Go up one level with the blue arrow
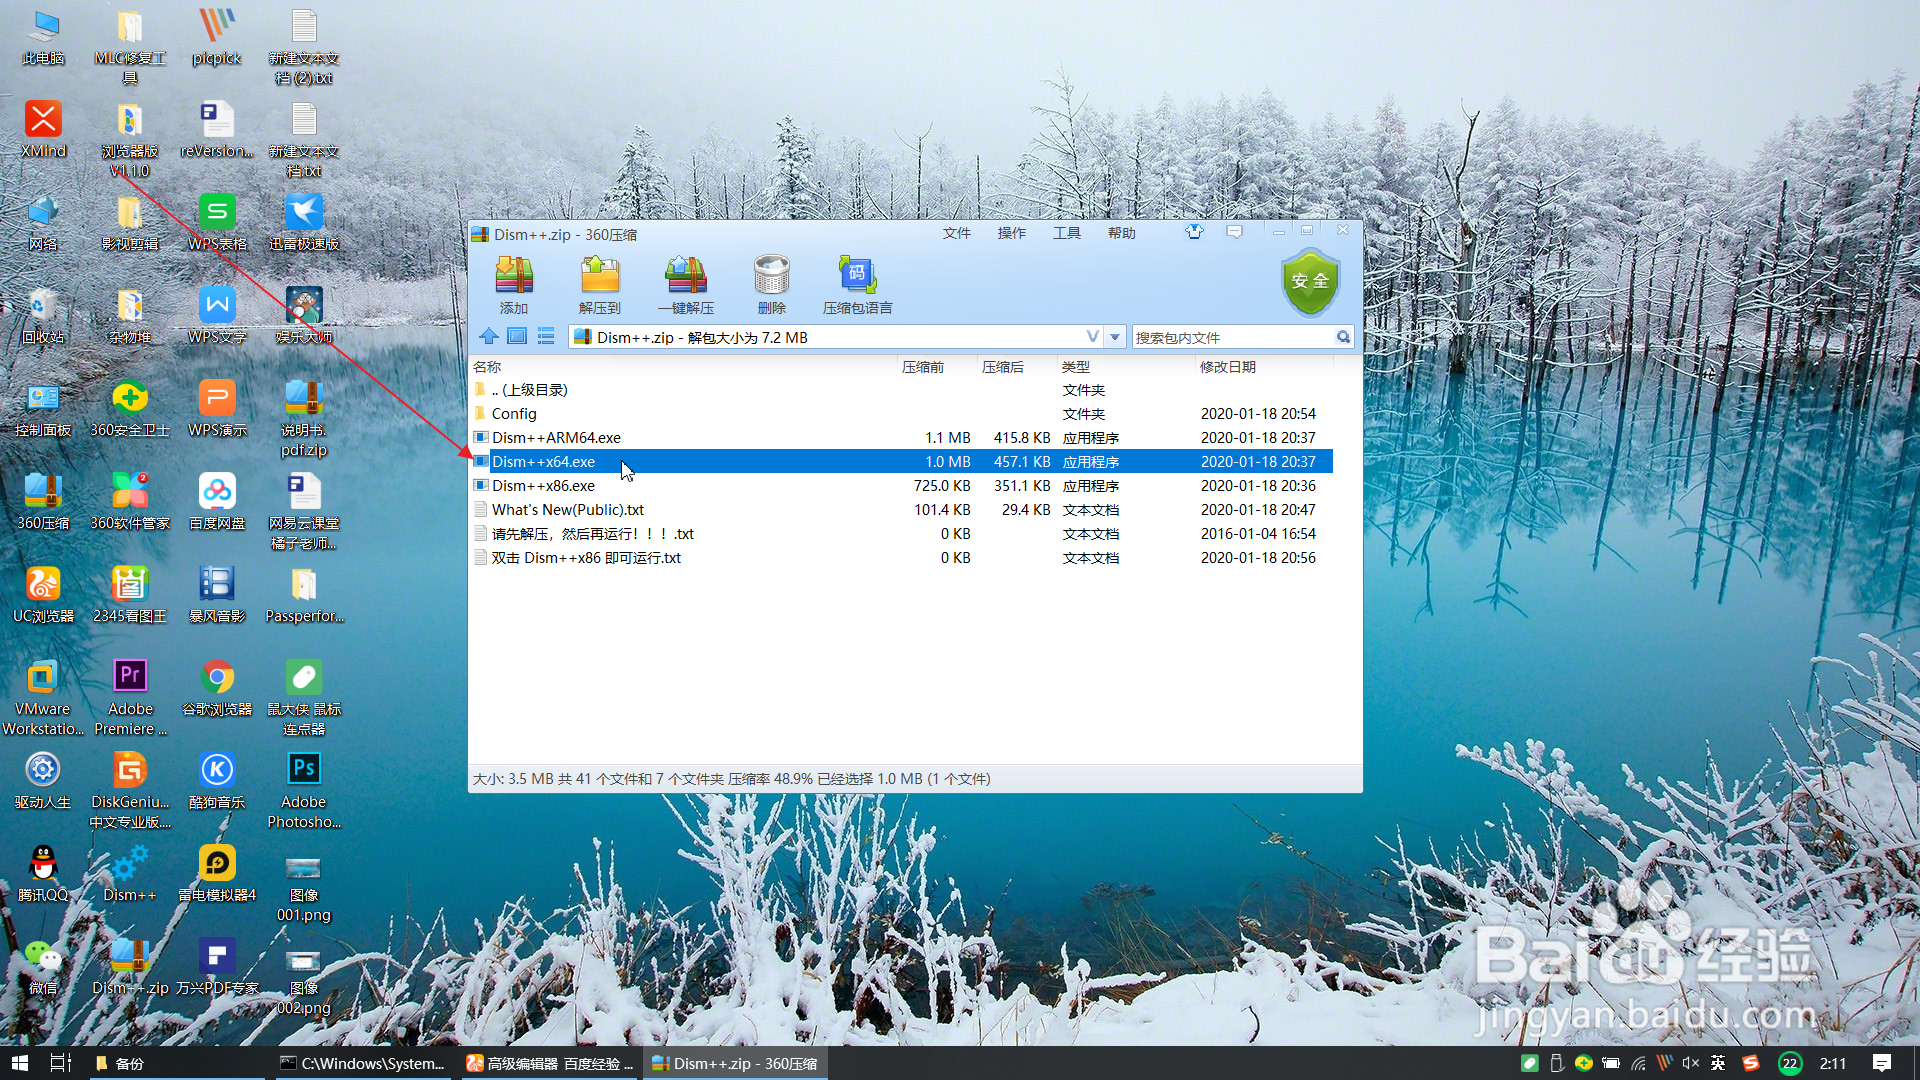Image resolution: width=1920 pixels, height=1080 pixels. click(x=488, y=337)
